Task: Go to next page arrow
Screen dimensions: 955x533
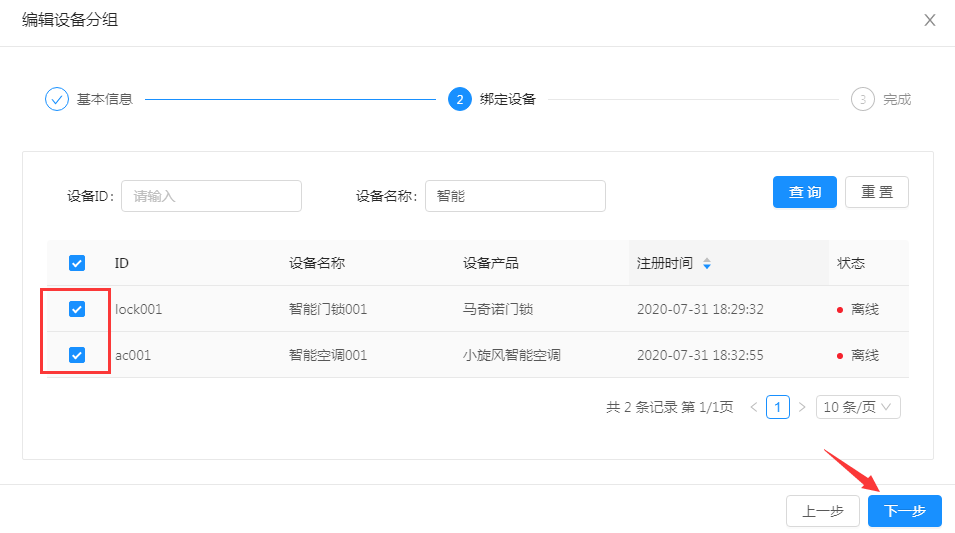Action: [802, 407]
